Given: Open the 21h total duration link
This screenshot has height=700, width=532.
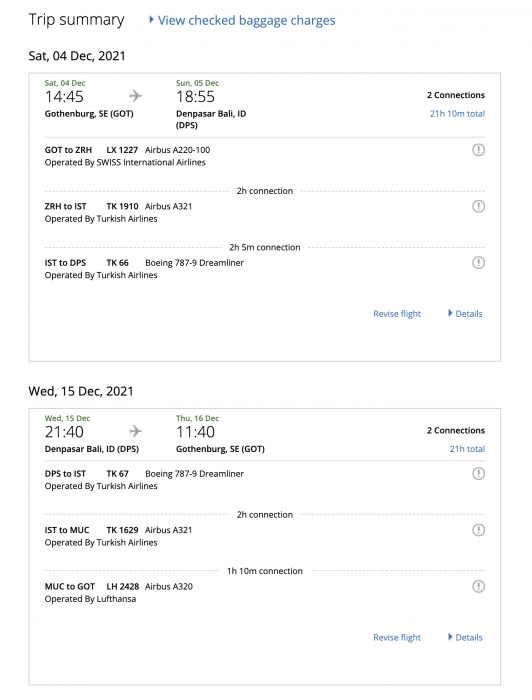Looking at the screenshot, I should click(467, 449).
